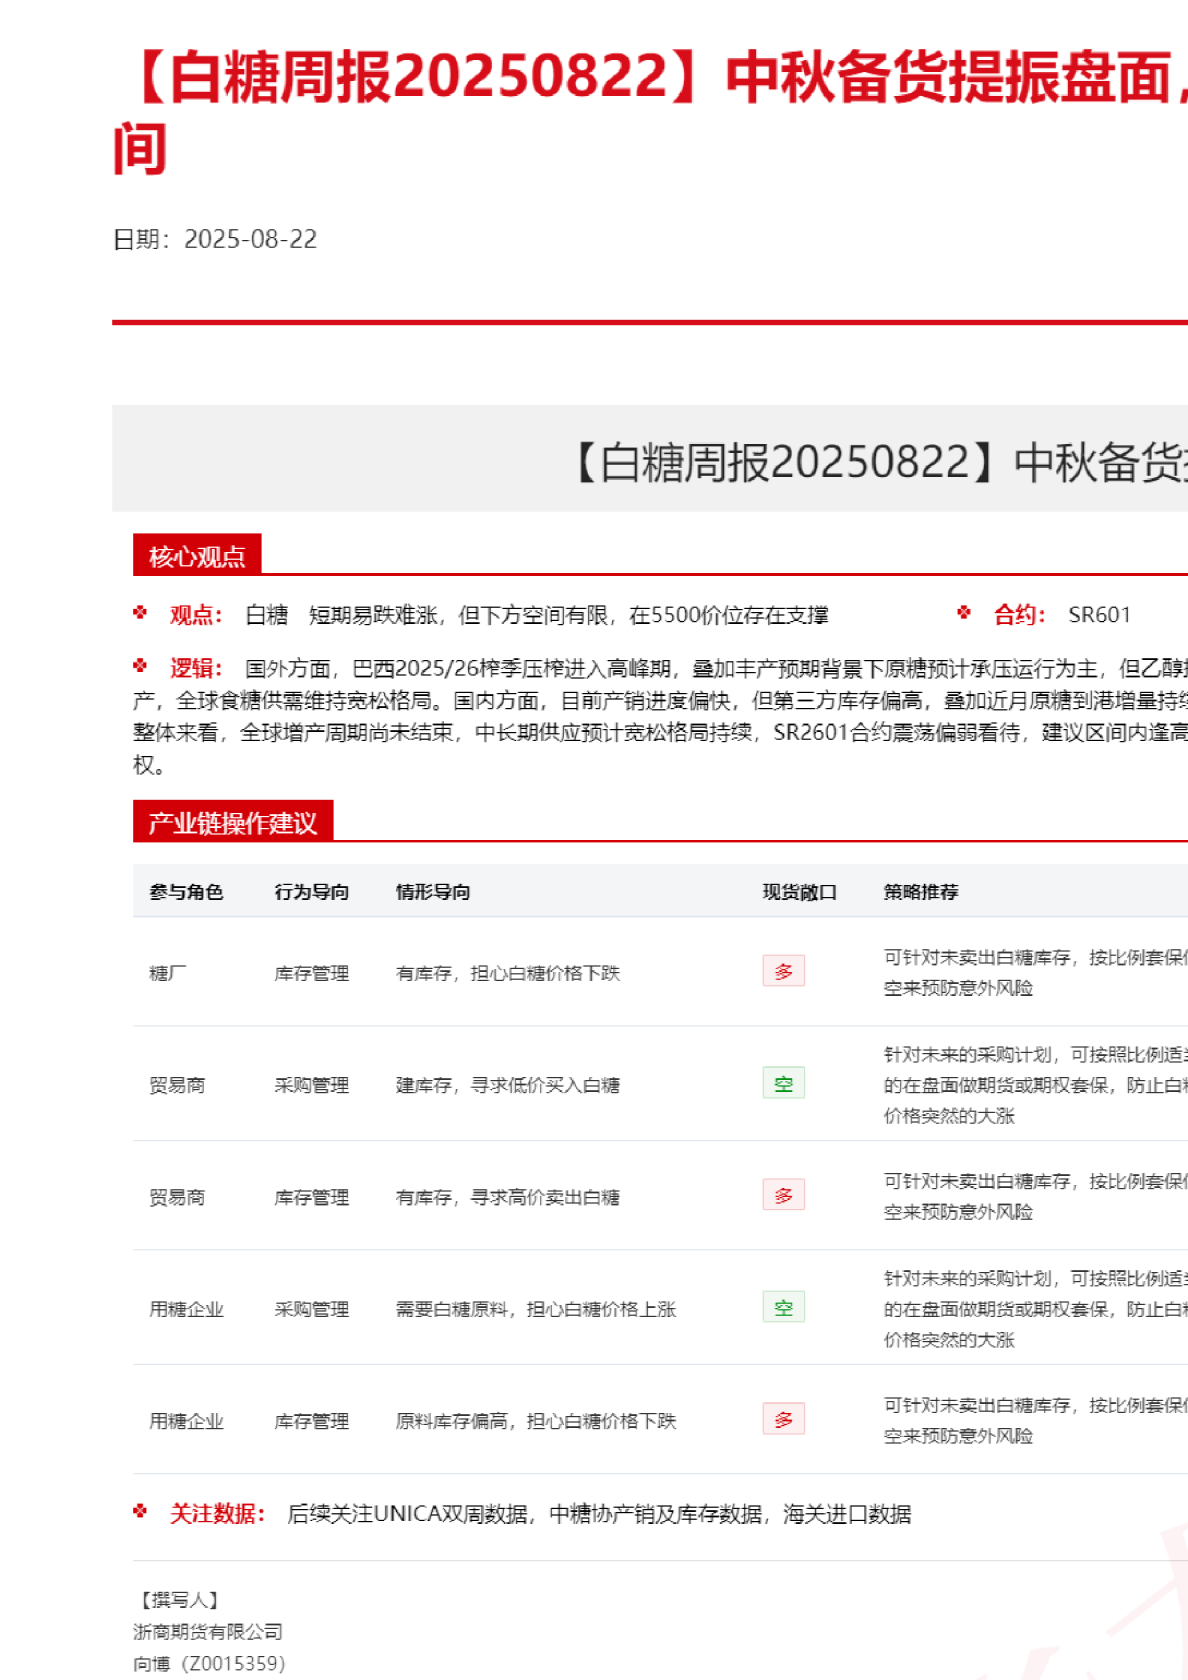1188x1680 pixels.
Task: Click the 参与角色 column header
Action: coord(186,892)
